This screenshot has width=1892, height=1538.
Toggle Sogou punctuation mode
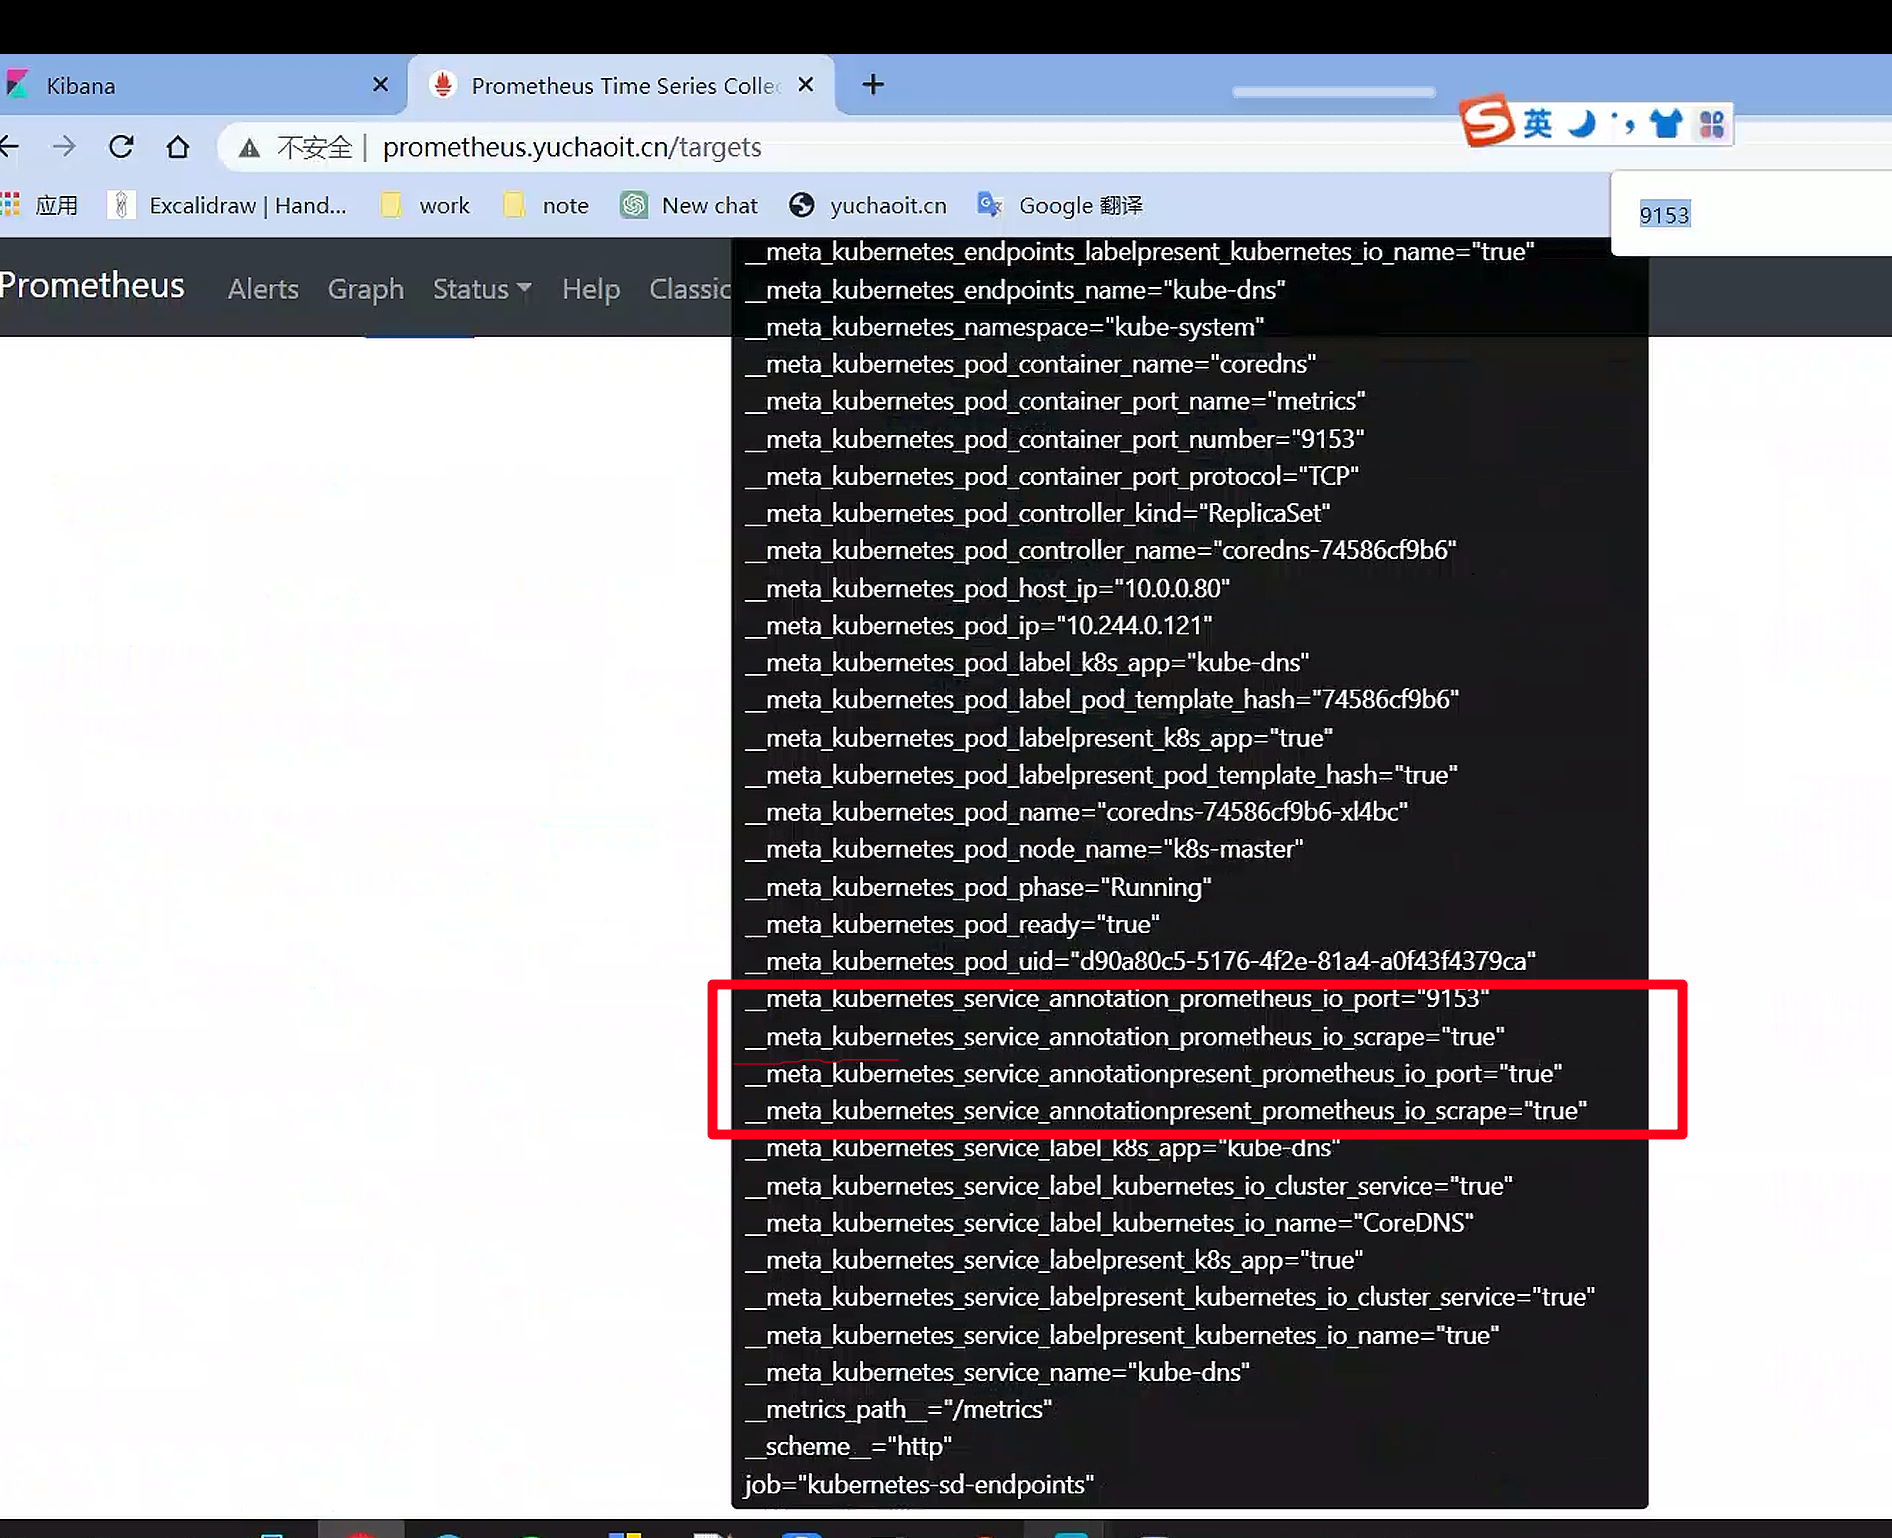[x=1624, y=124]
